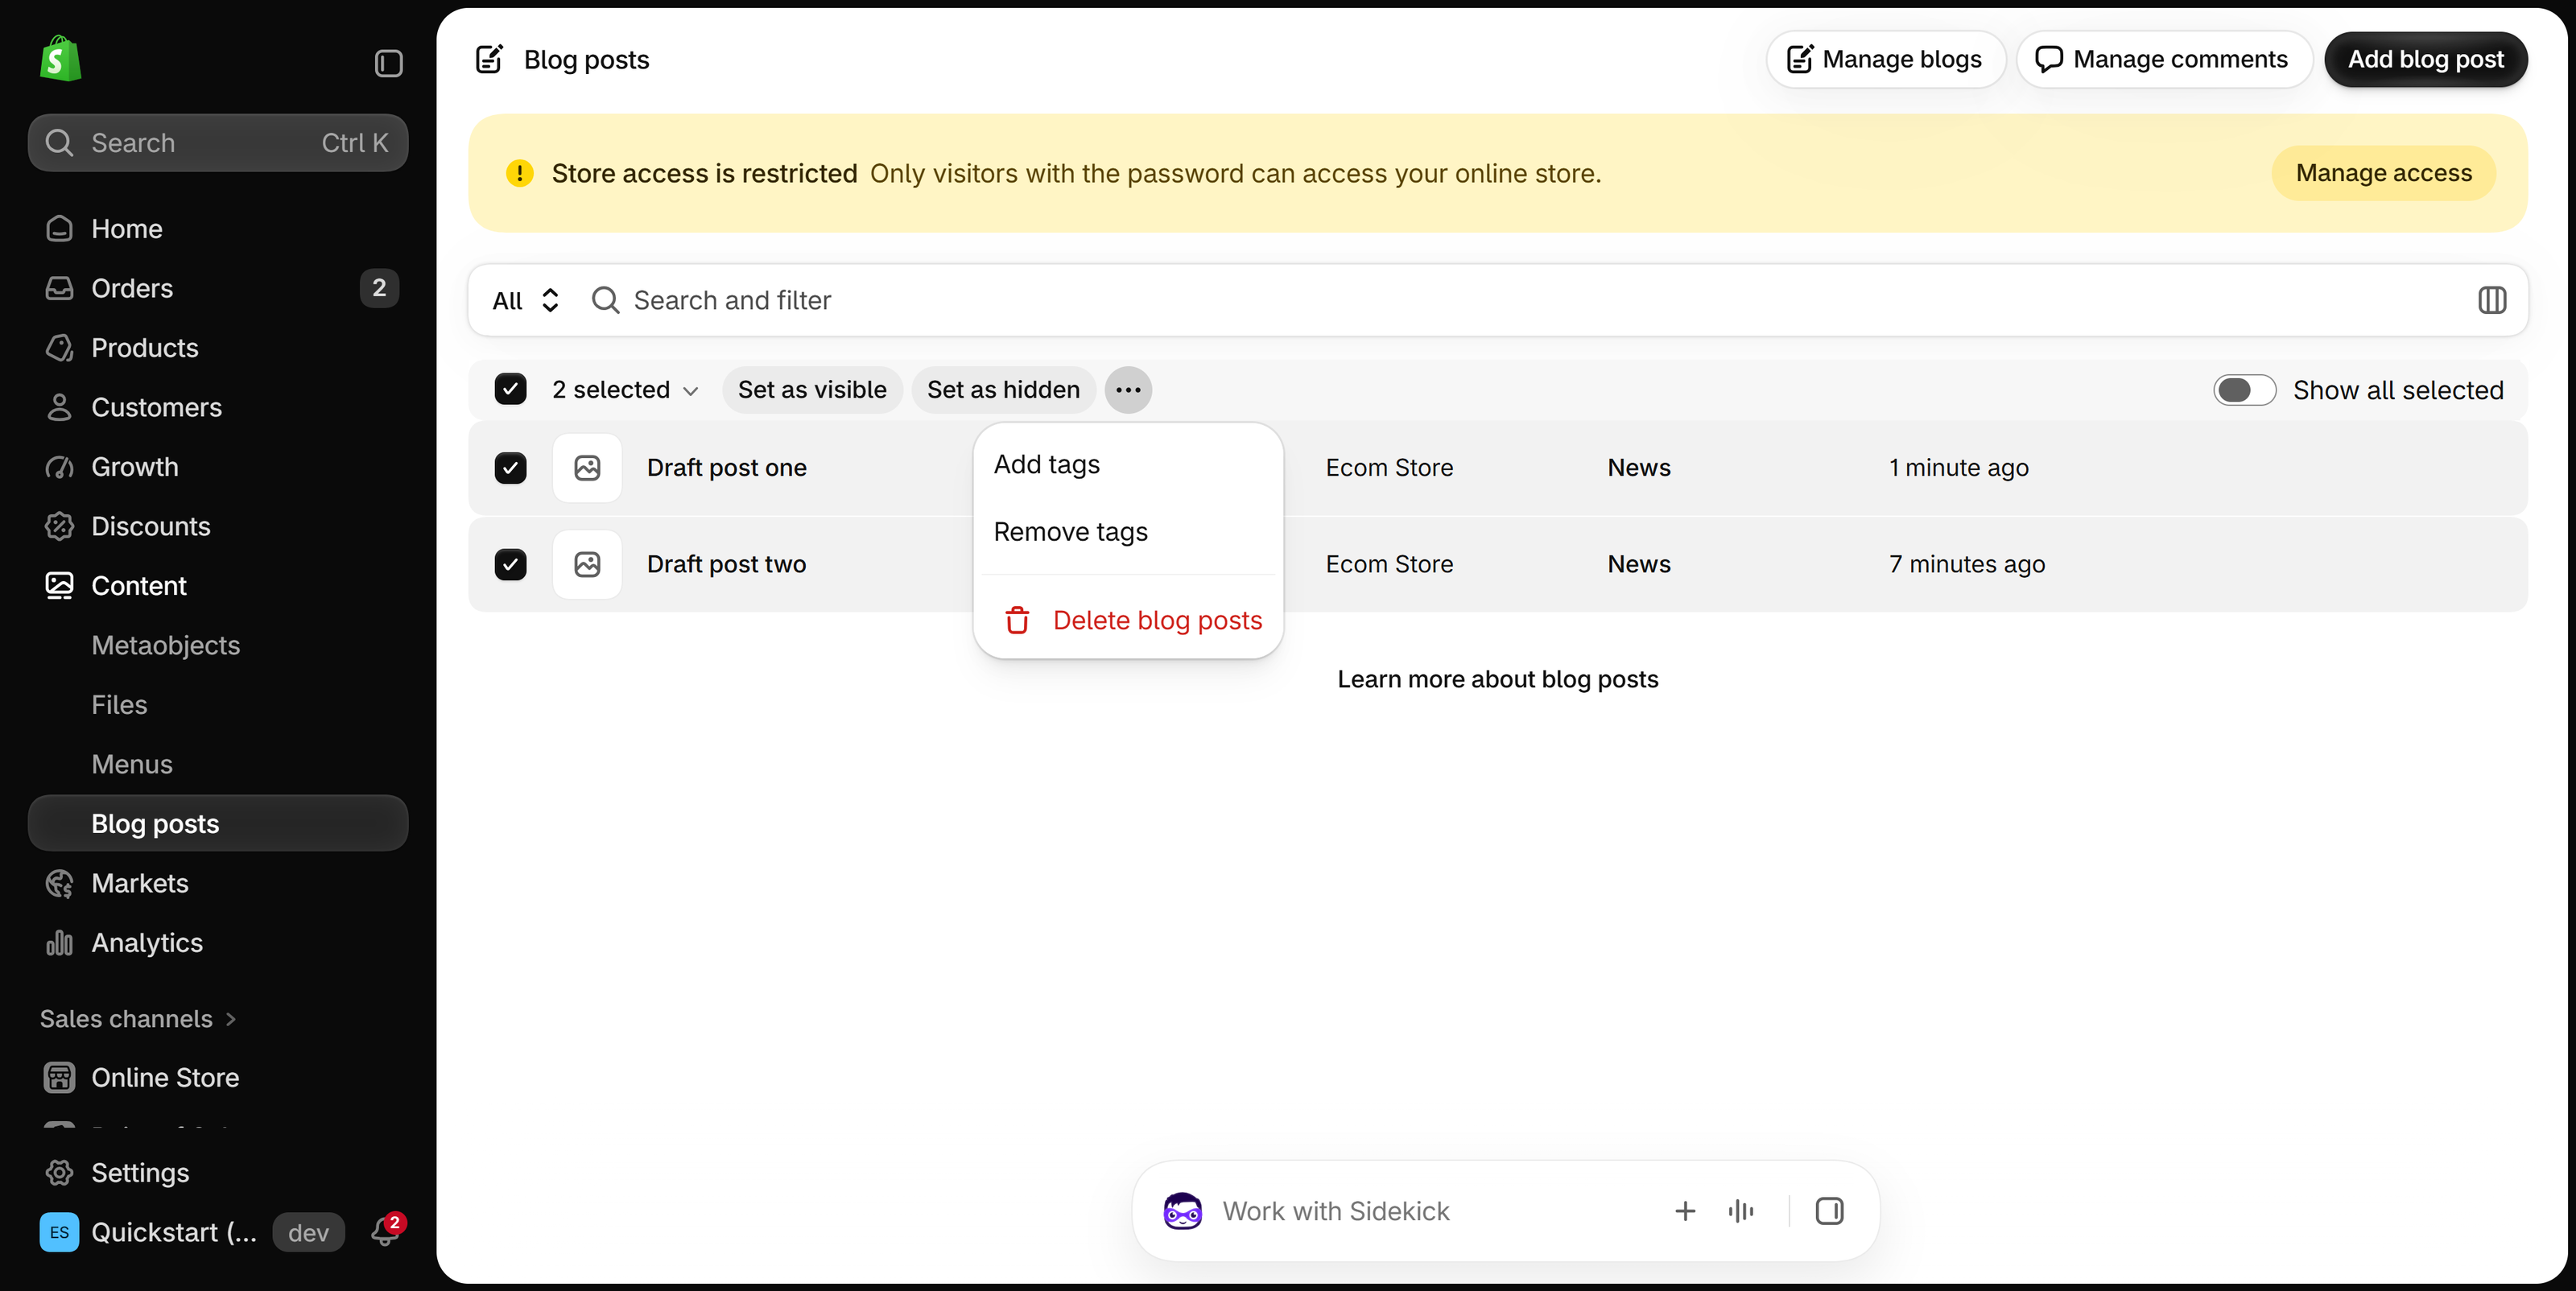Click the Shopify logo icon
Image resolution: width=2576 pixels, height=1291 pixels.
(60, 59)
